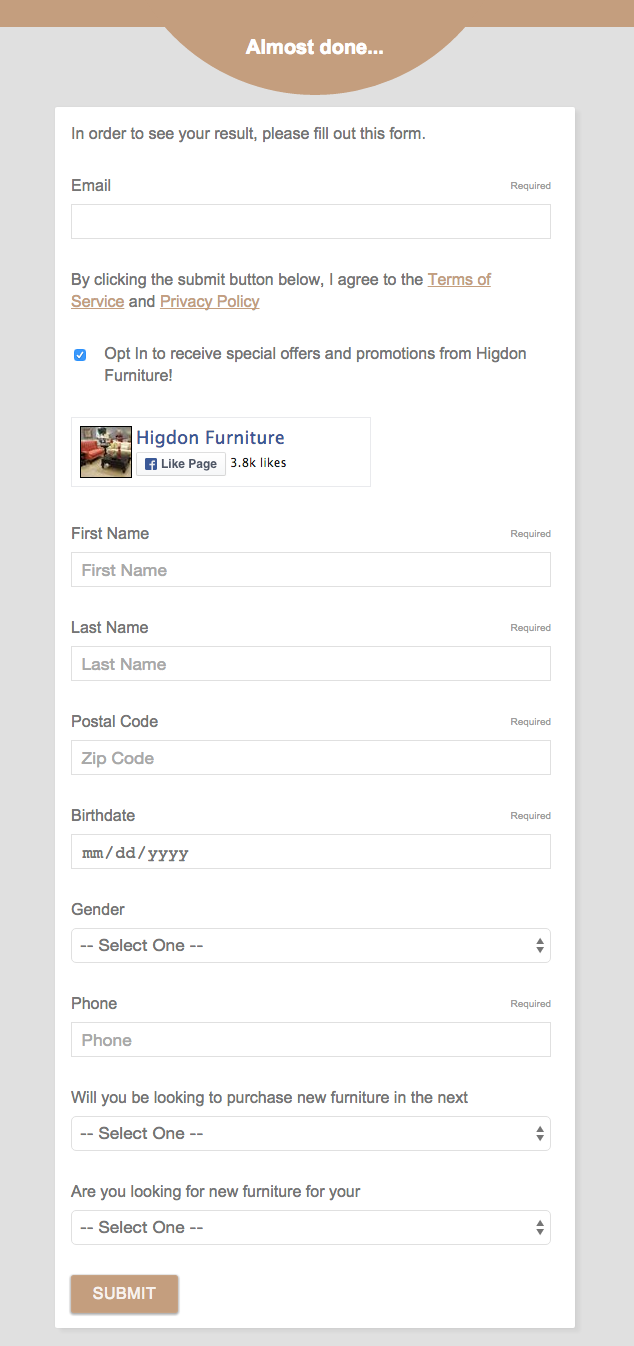Viewport: 634px width, 1346px height.
Task: Open the 'new furniture for your' dropdown
Action: [x=310, y=1228]
